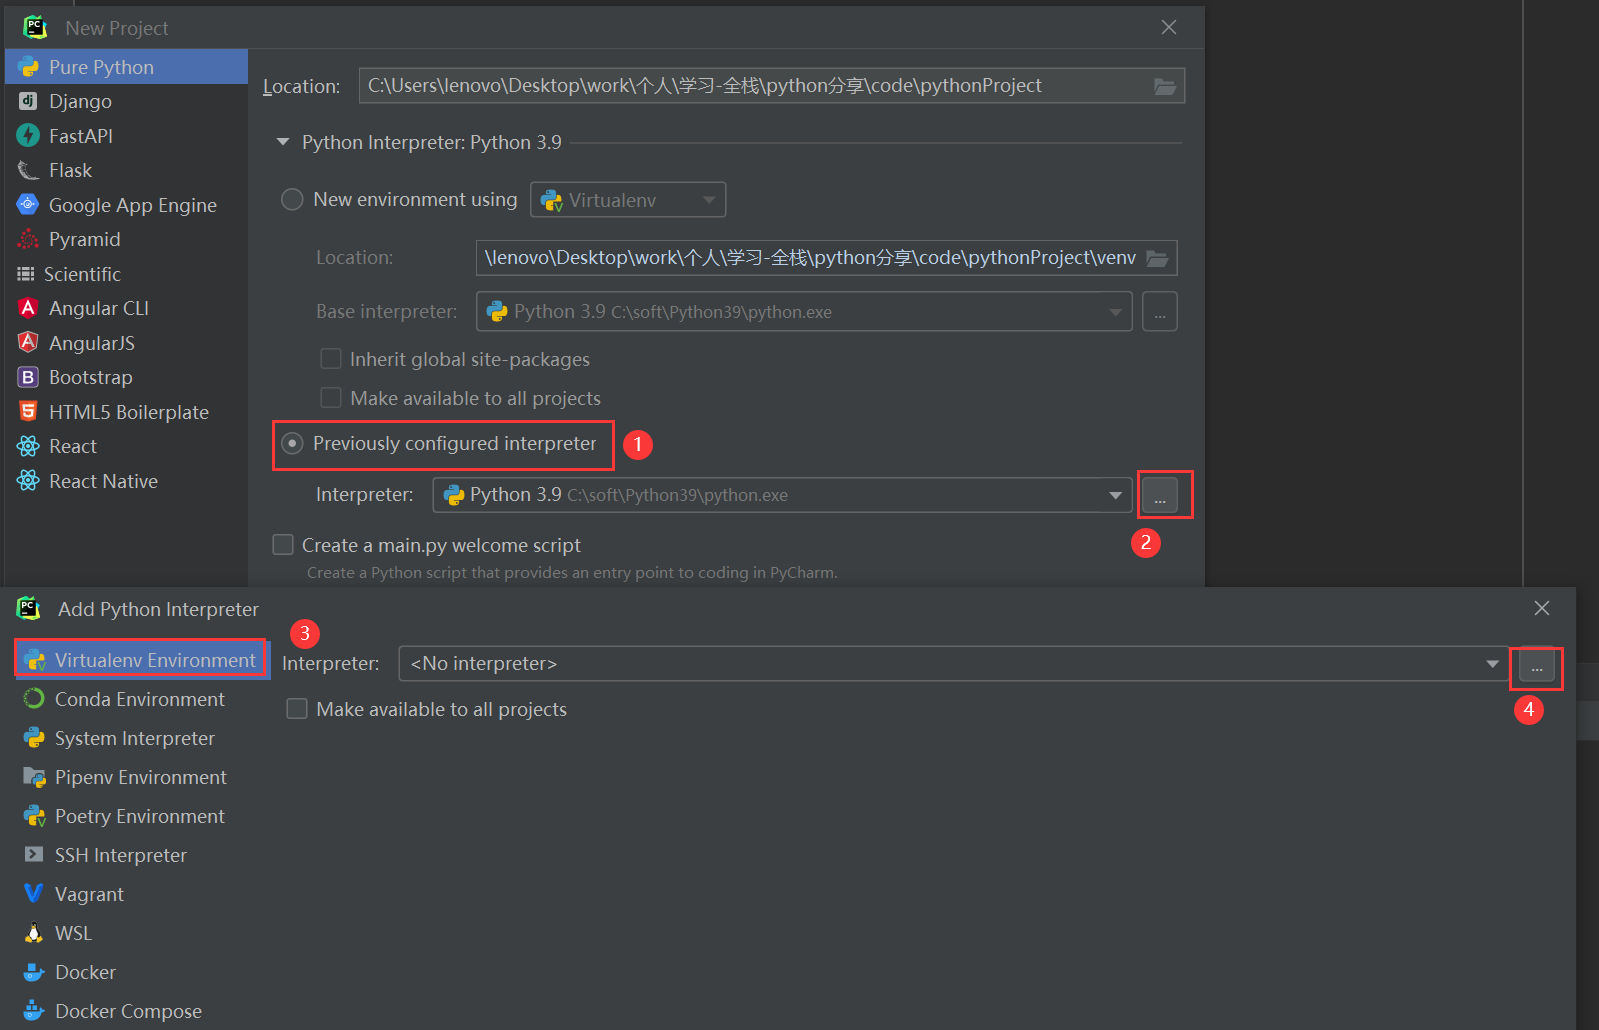Click the Django label in project list
Viewport: 1599px width, 1030px height.
80,101
